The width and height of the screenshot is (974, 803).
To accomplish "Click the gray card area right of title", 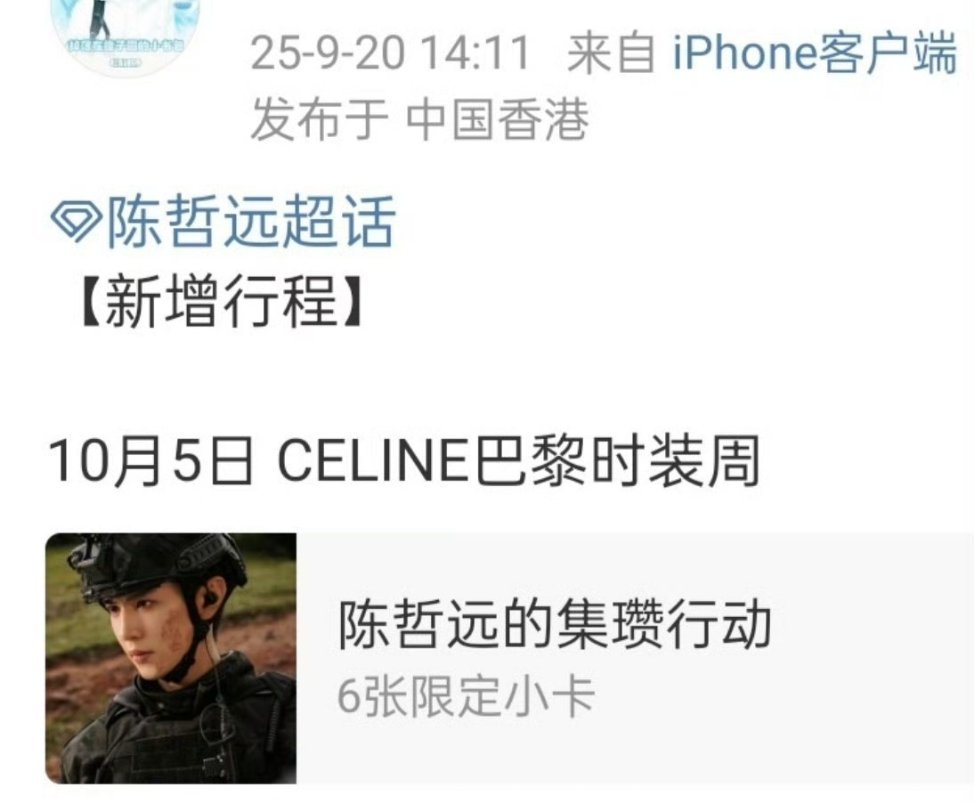I will [x=870, y=658].
